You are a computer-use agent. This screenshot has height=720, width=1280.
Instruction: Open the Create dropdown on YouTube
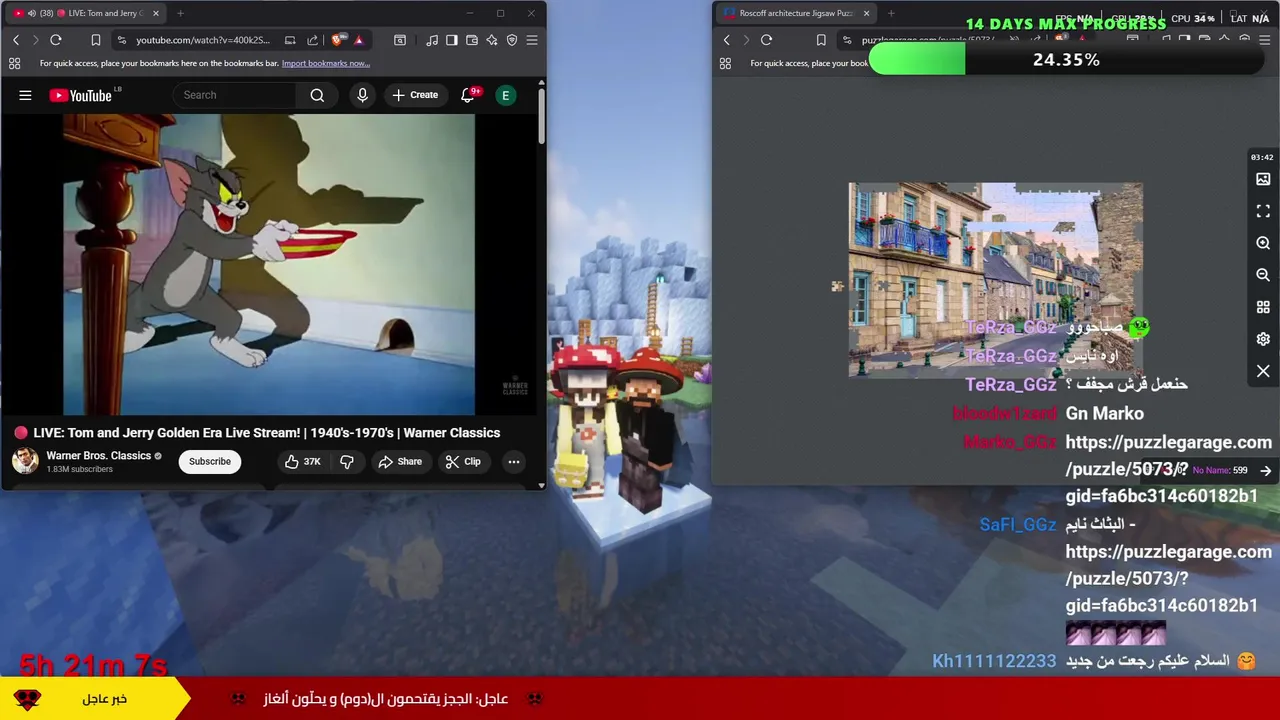[x=415, y=95]
